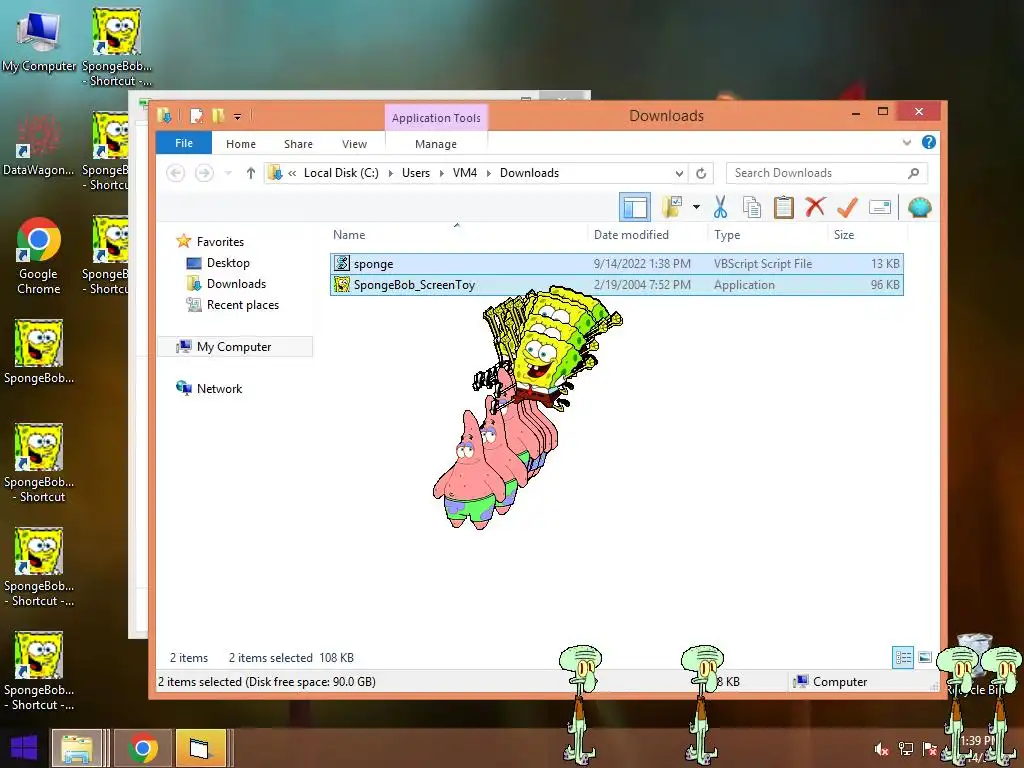The width and height of the screenshot is (1024, 768).
Task: Toggle the navigation pane layout button
Action: [x=635, y=208]
